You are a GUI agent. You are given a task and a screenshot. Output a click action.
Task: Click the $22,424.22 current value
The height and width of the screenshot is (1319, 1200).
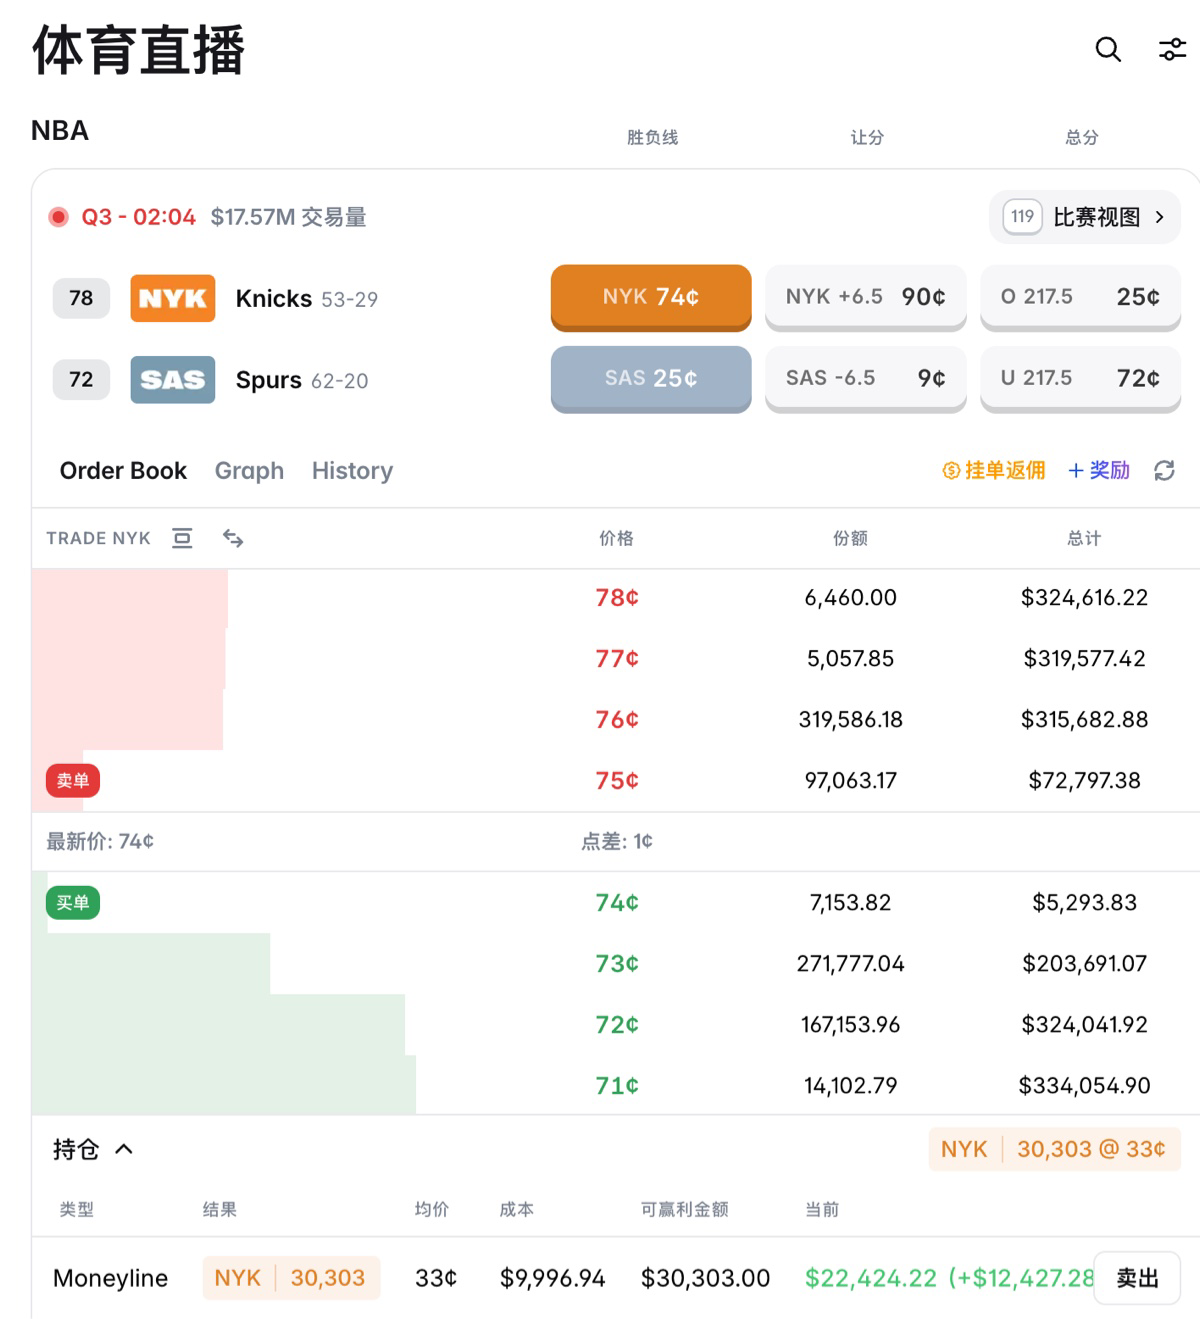(871, 1278)
